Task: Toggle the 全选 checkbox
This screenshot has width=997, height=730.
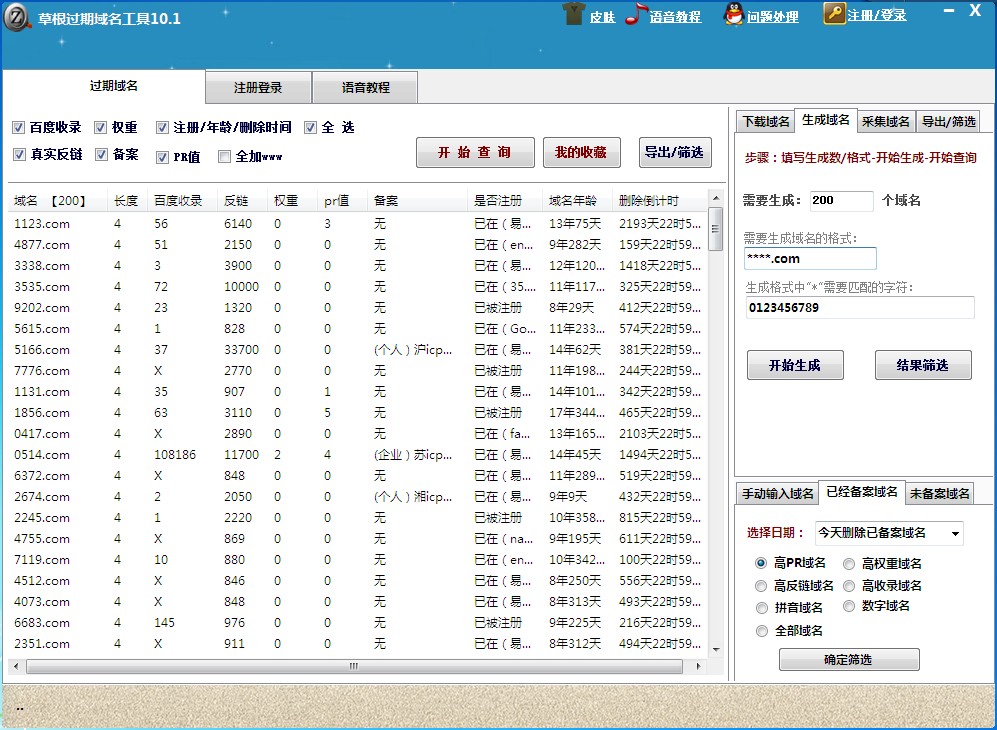Action: [310, 128]
